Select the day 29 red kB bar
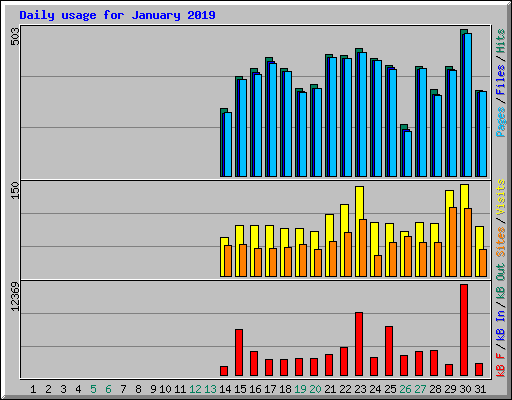 point(449,370)
